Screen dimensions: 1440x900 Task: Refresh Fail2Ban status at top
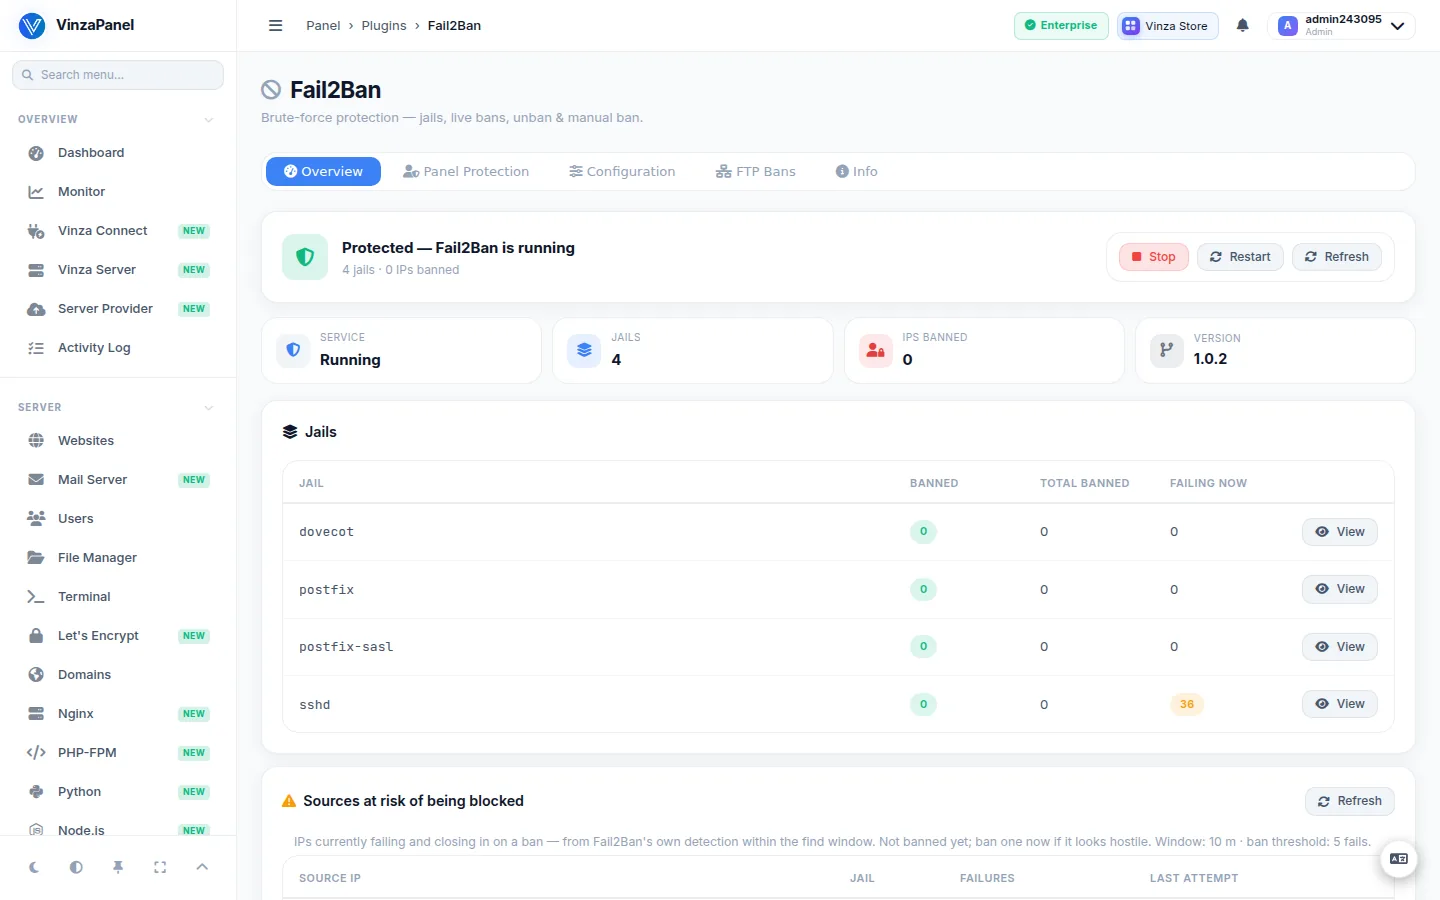pos(1337,257)
